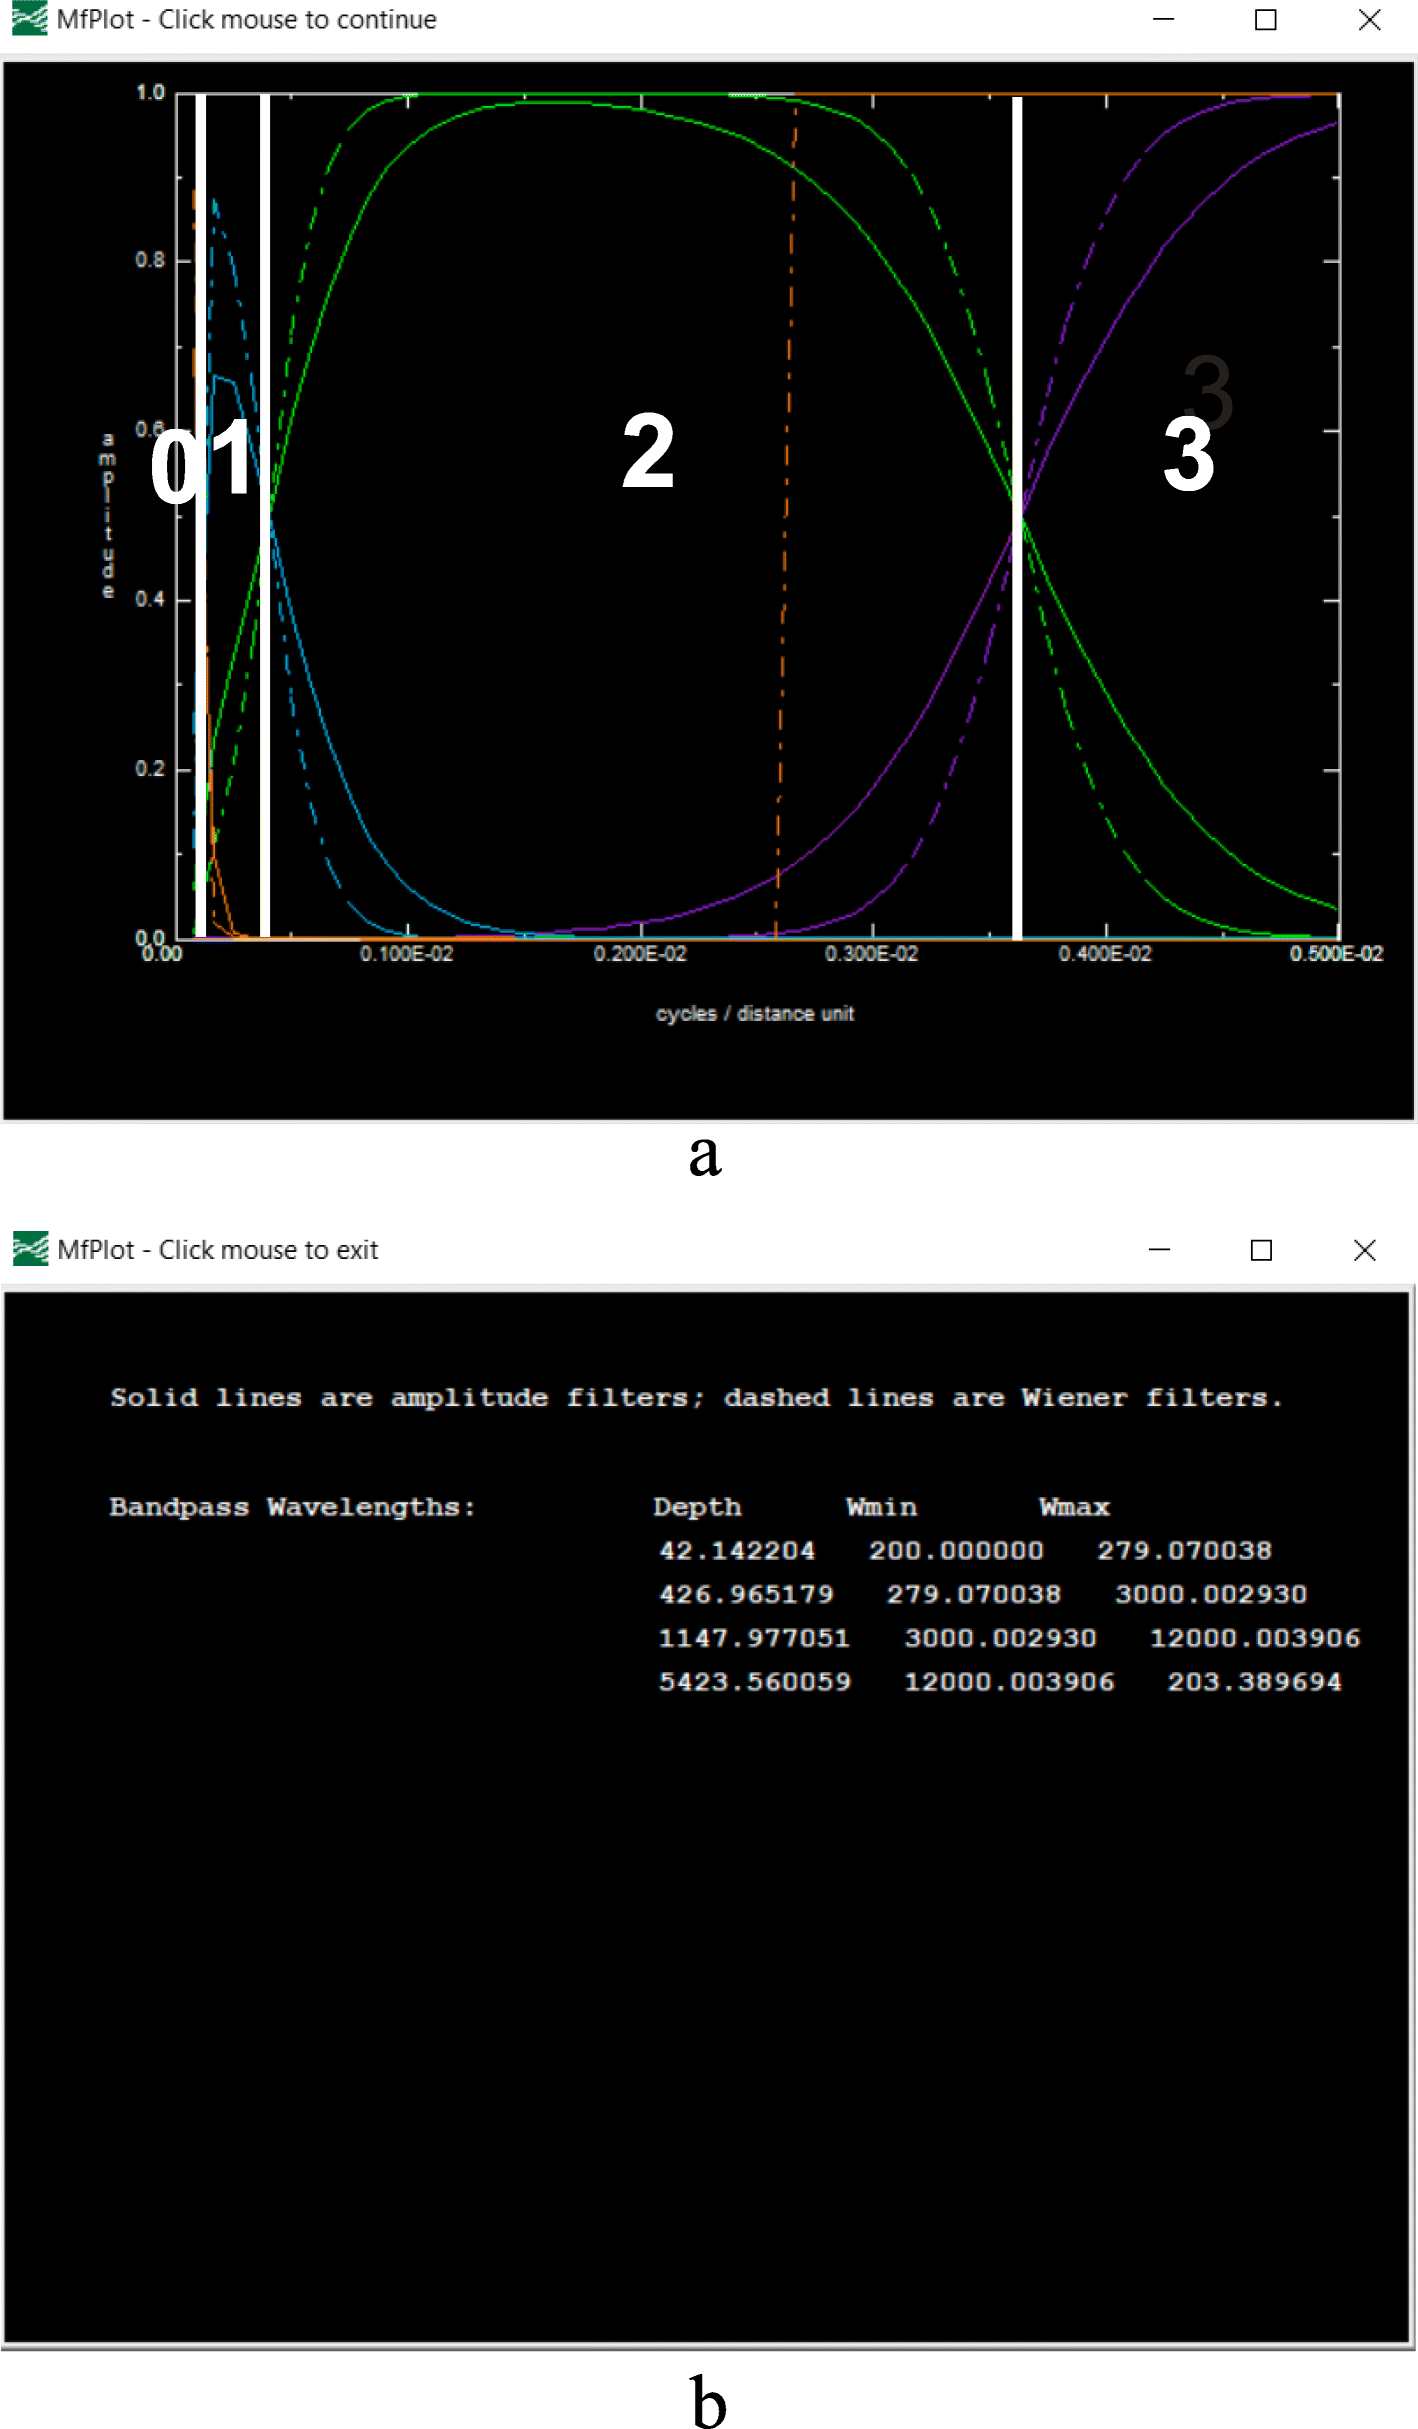Click the Wmax value 203.389694
Viewport: 1418px width, 2429px height.
tap(1254, 1682)
